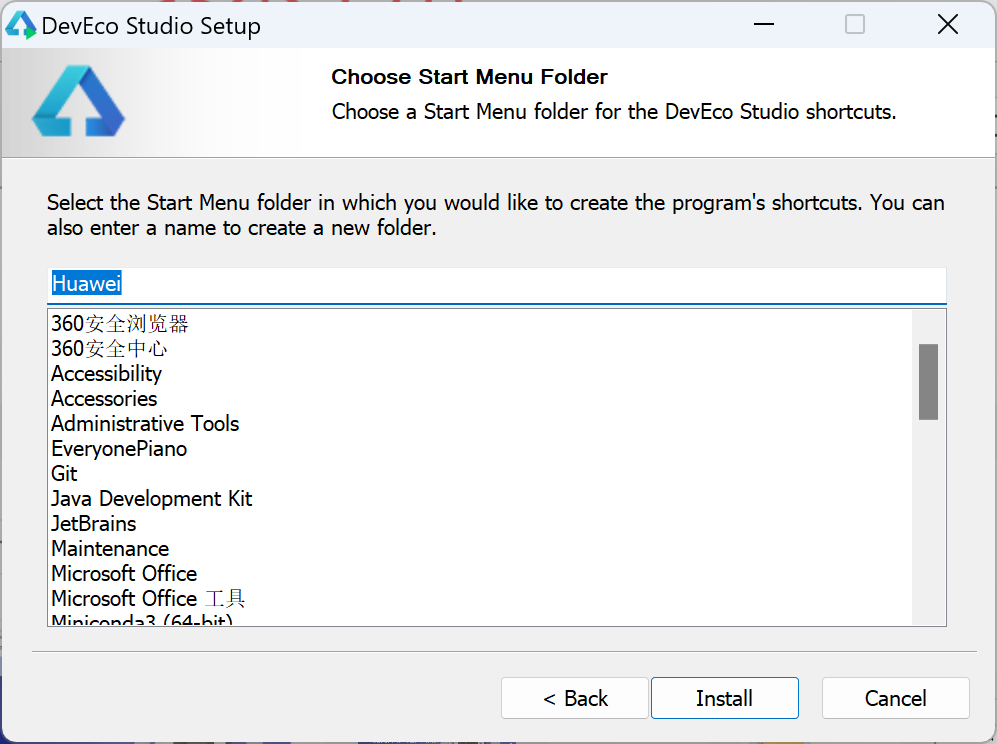Pick the Java Development Kit folder
This screenshot has width=997, height=744.
(152, 499)
